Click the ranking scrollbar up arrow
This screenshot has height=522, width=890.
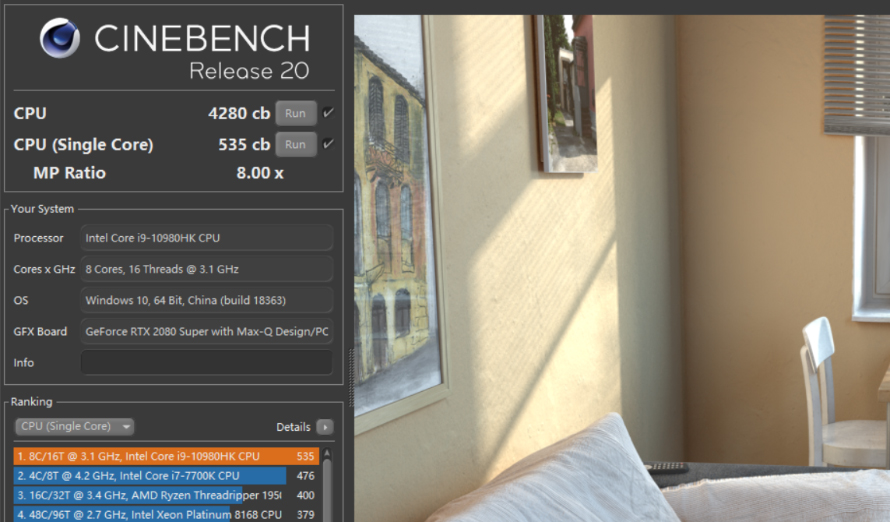[x=326, y=453]
